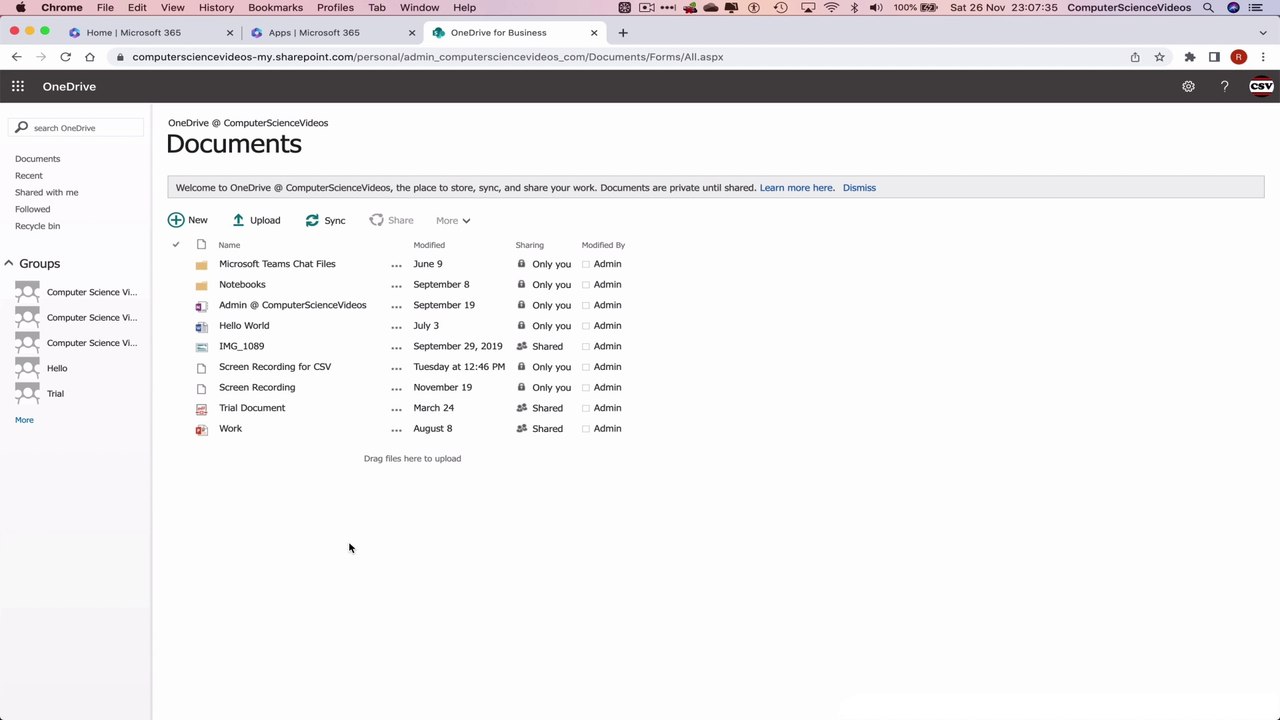
Task: Open the ellipsis menu for IMG_1089
Action: tap(397, 348)
